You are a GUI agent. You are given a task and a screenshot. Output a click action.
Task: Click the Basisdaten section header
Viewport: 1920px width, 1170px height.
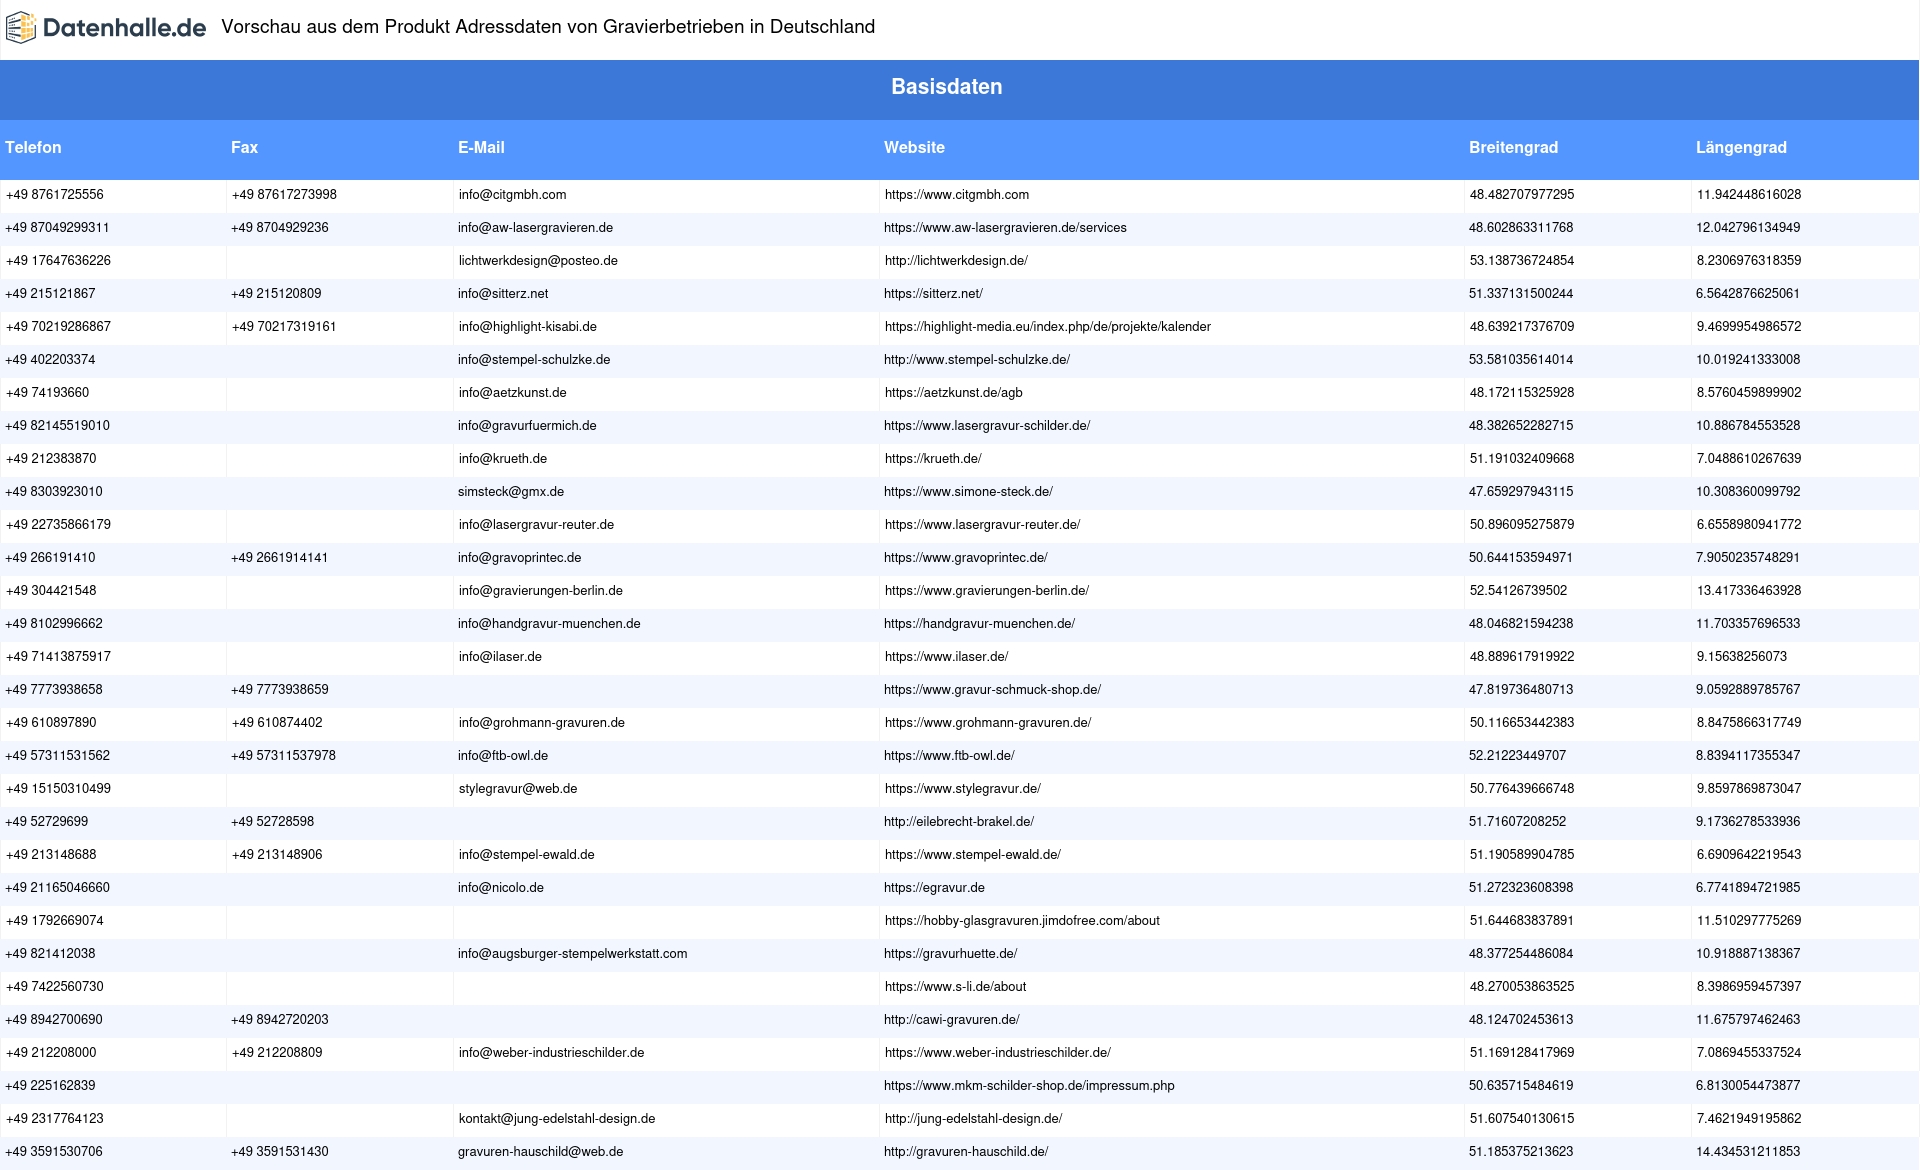coord(947,87)
